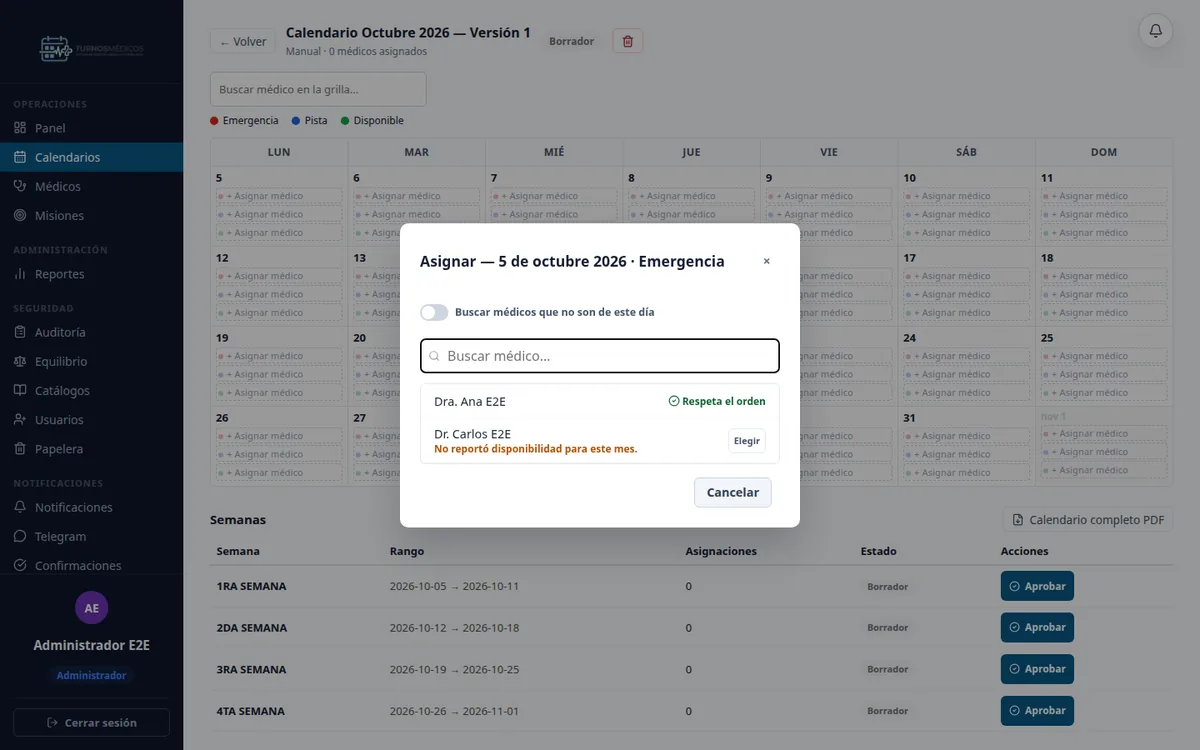Viewport: 1200px width, 750px height.
Task: Click the red Emergencia legend dot
Action: point(214,121)
